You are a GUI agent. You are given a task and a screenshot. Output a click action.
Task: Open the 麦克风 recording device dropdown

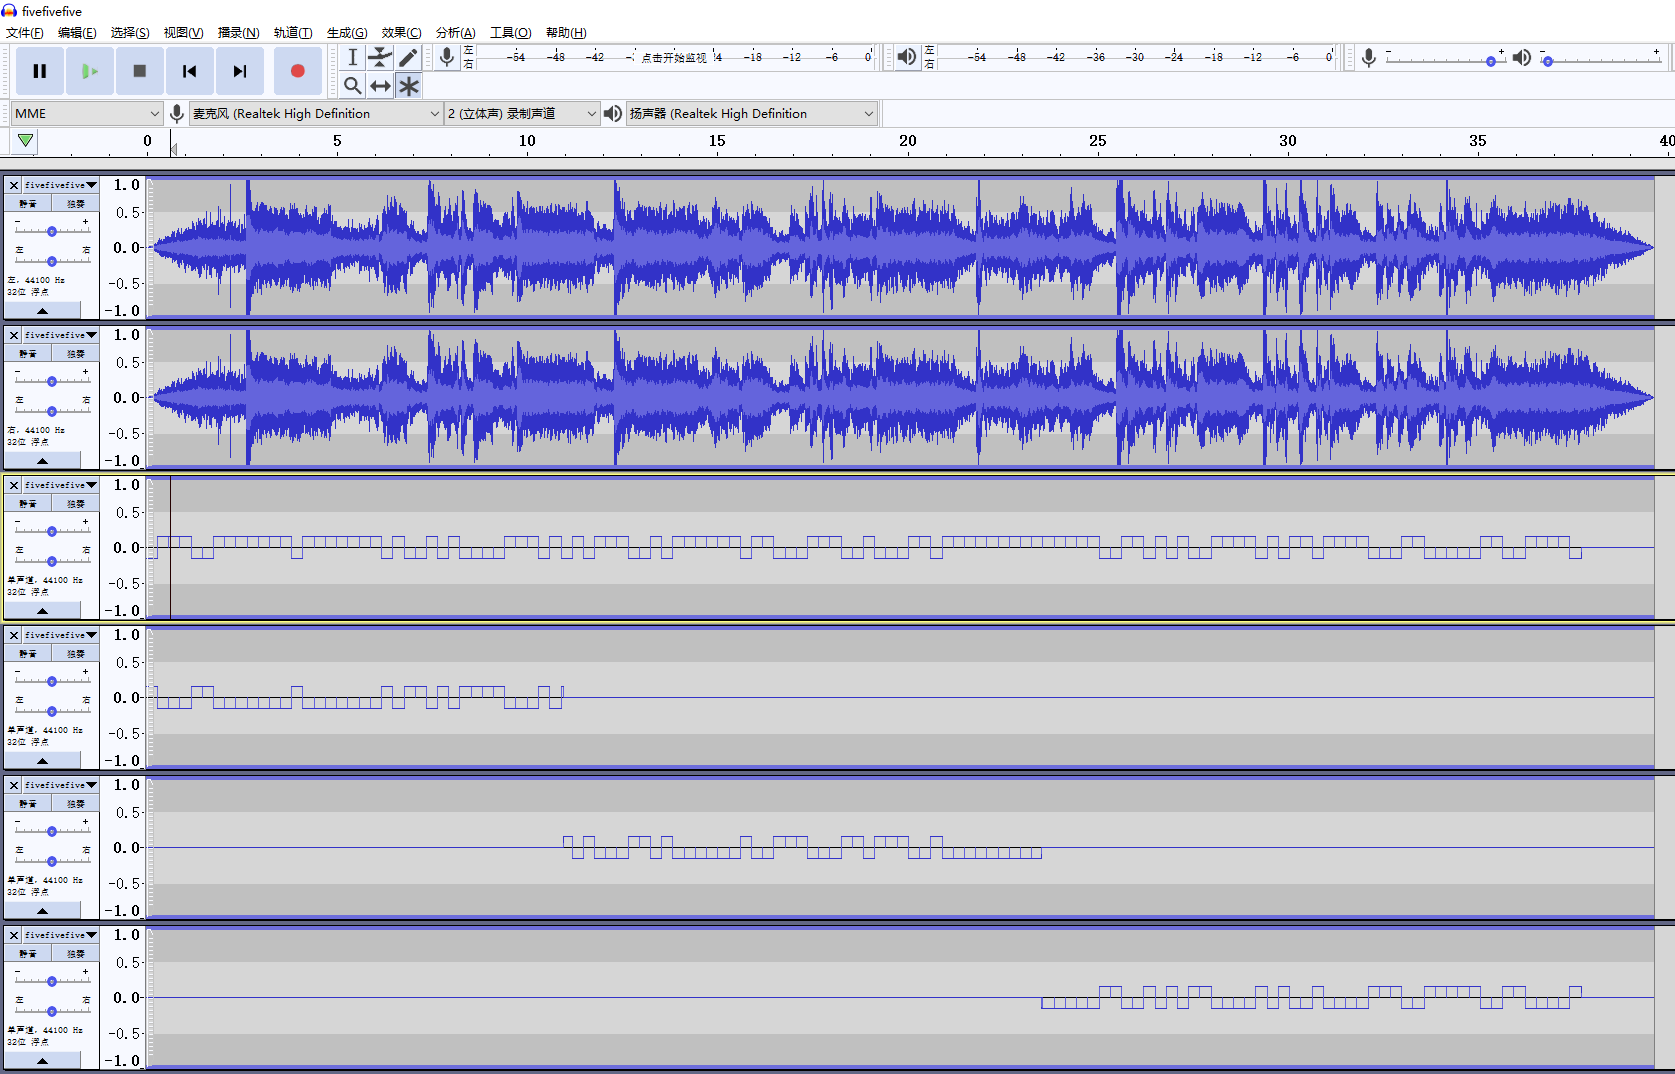pos(316,113)
